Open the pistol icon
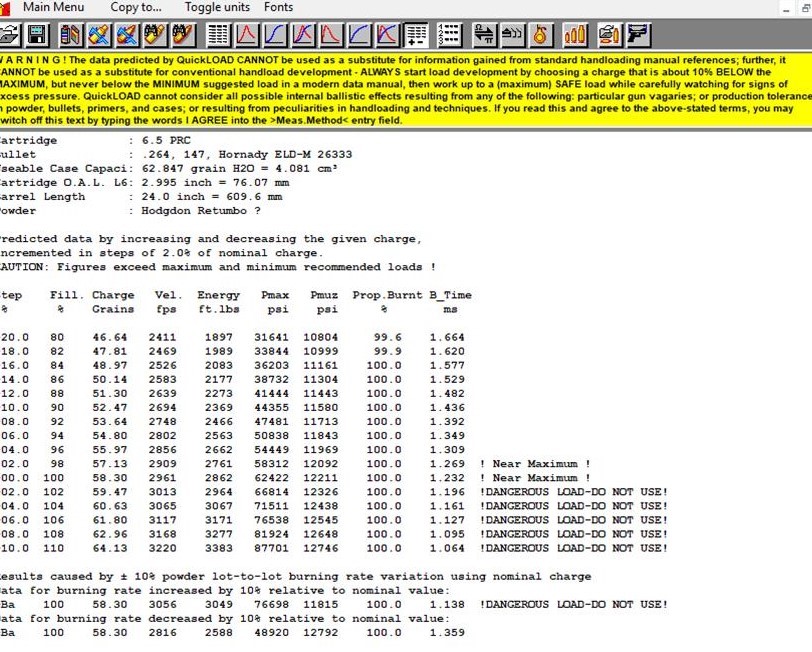The image size is (812, 652). [637, 35]
